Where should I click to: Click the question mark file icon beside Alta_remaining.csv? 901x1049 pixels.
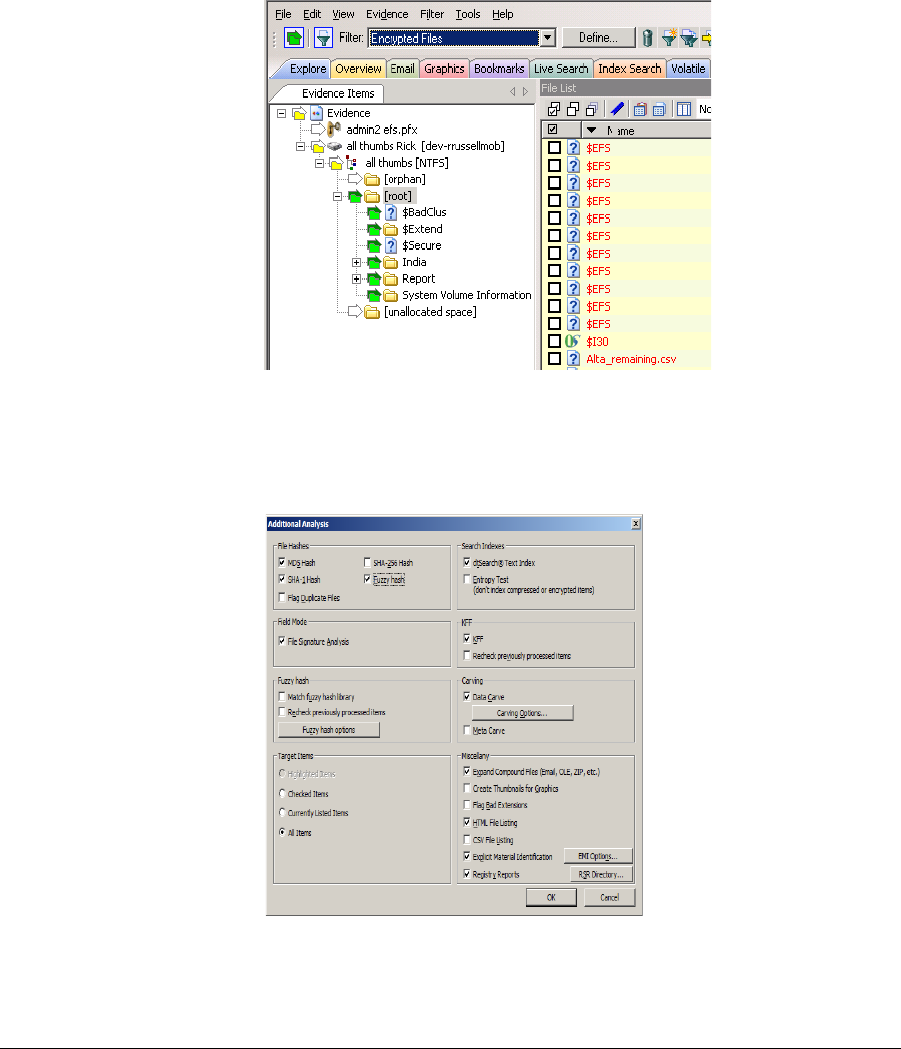pos(573,359)
